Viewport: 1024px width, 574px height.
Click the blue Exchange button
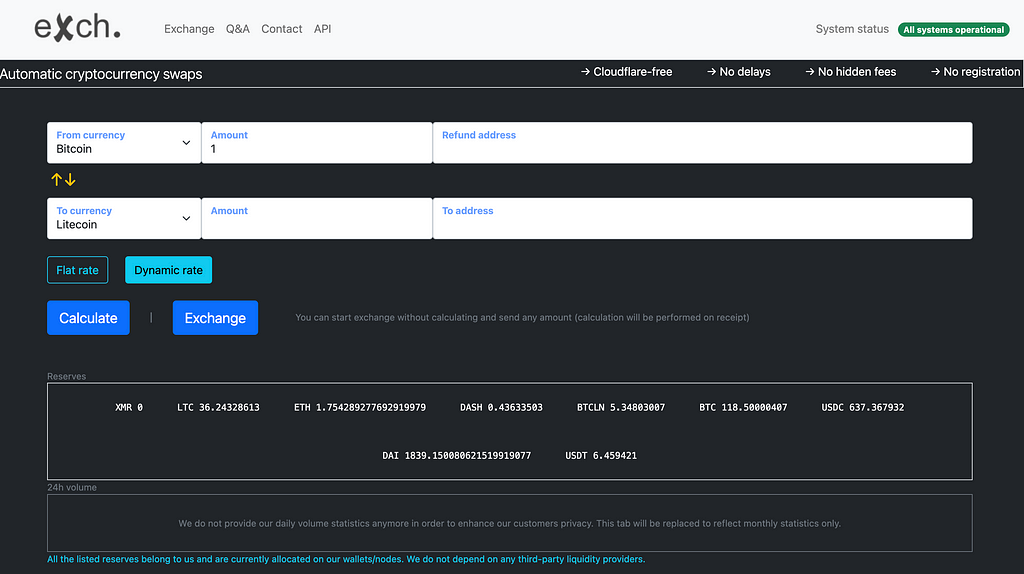tap(215, 317)
